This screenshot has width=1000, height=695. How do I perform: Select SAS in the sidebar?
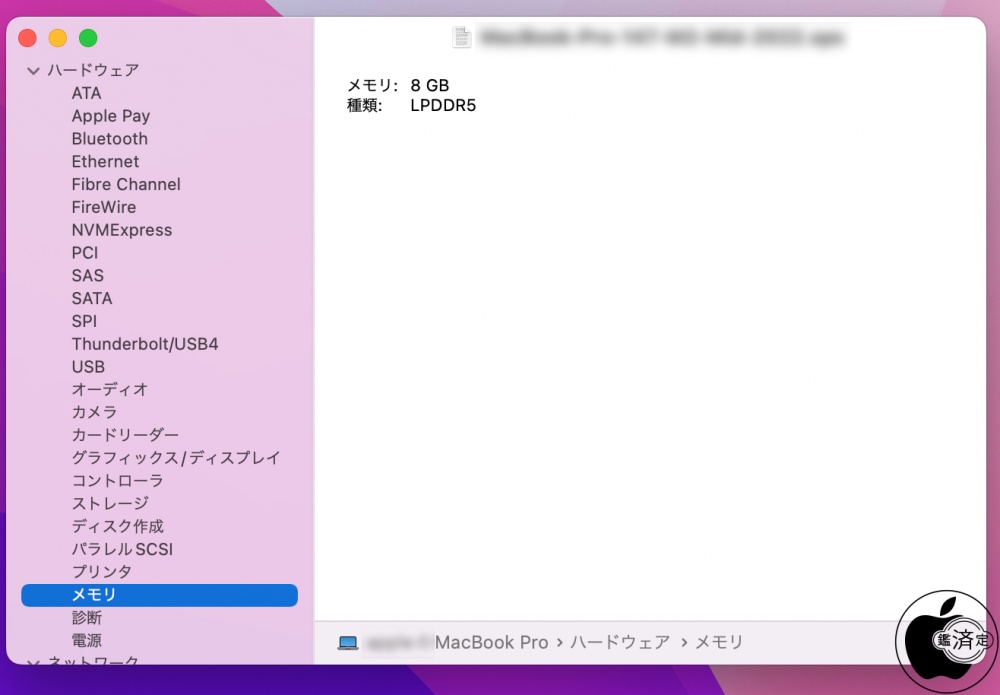(87, 275)
